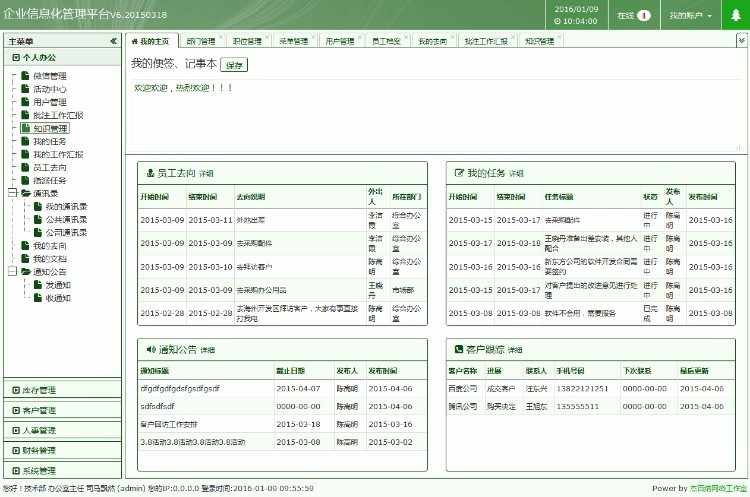
Task: Expand the 库存管理 accordion section
Action: [x=63, y=390]
